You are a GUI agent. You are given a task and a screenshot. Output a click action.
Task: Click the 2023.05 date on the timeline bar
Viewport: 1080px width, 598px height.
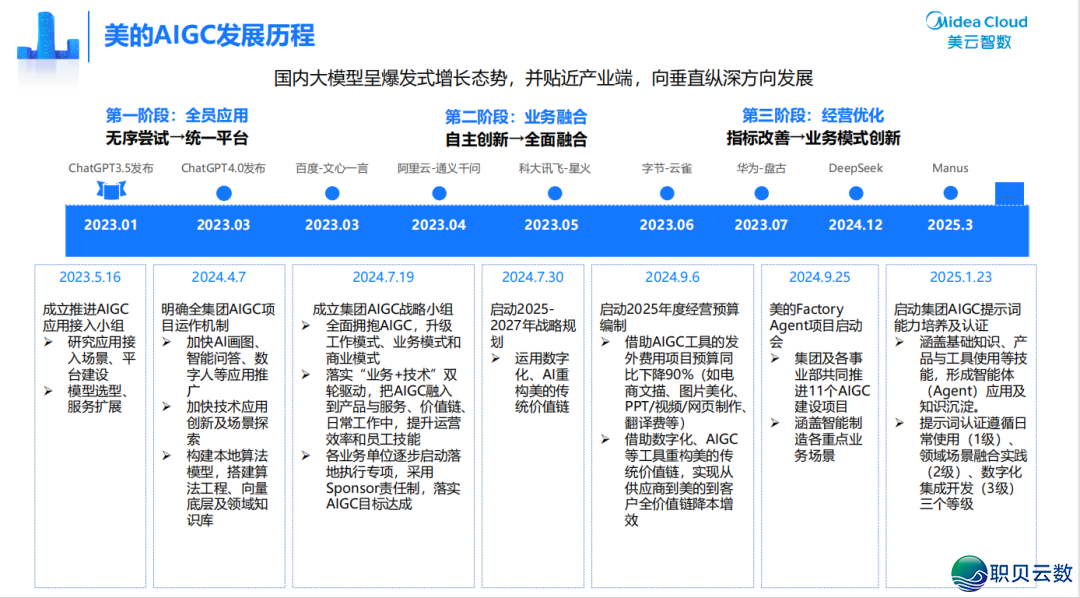[x=551, y=225]
